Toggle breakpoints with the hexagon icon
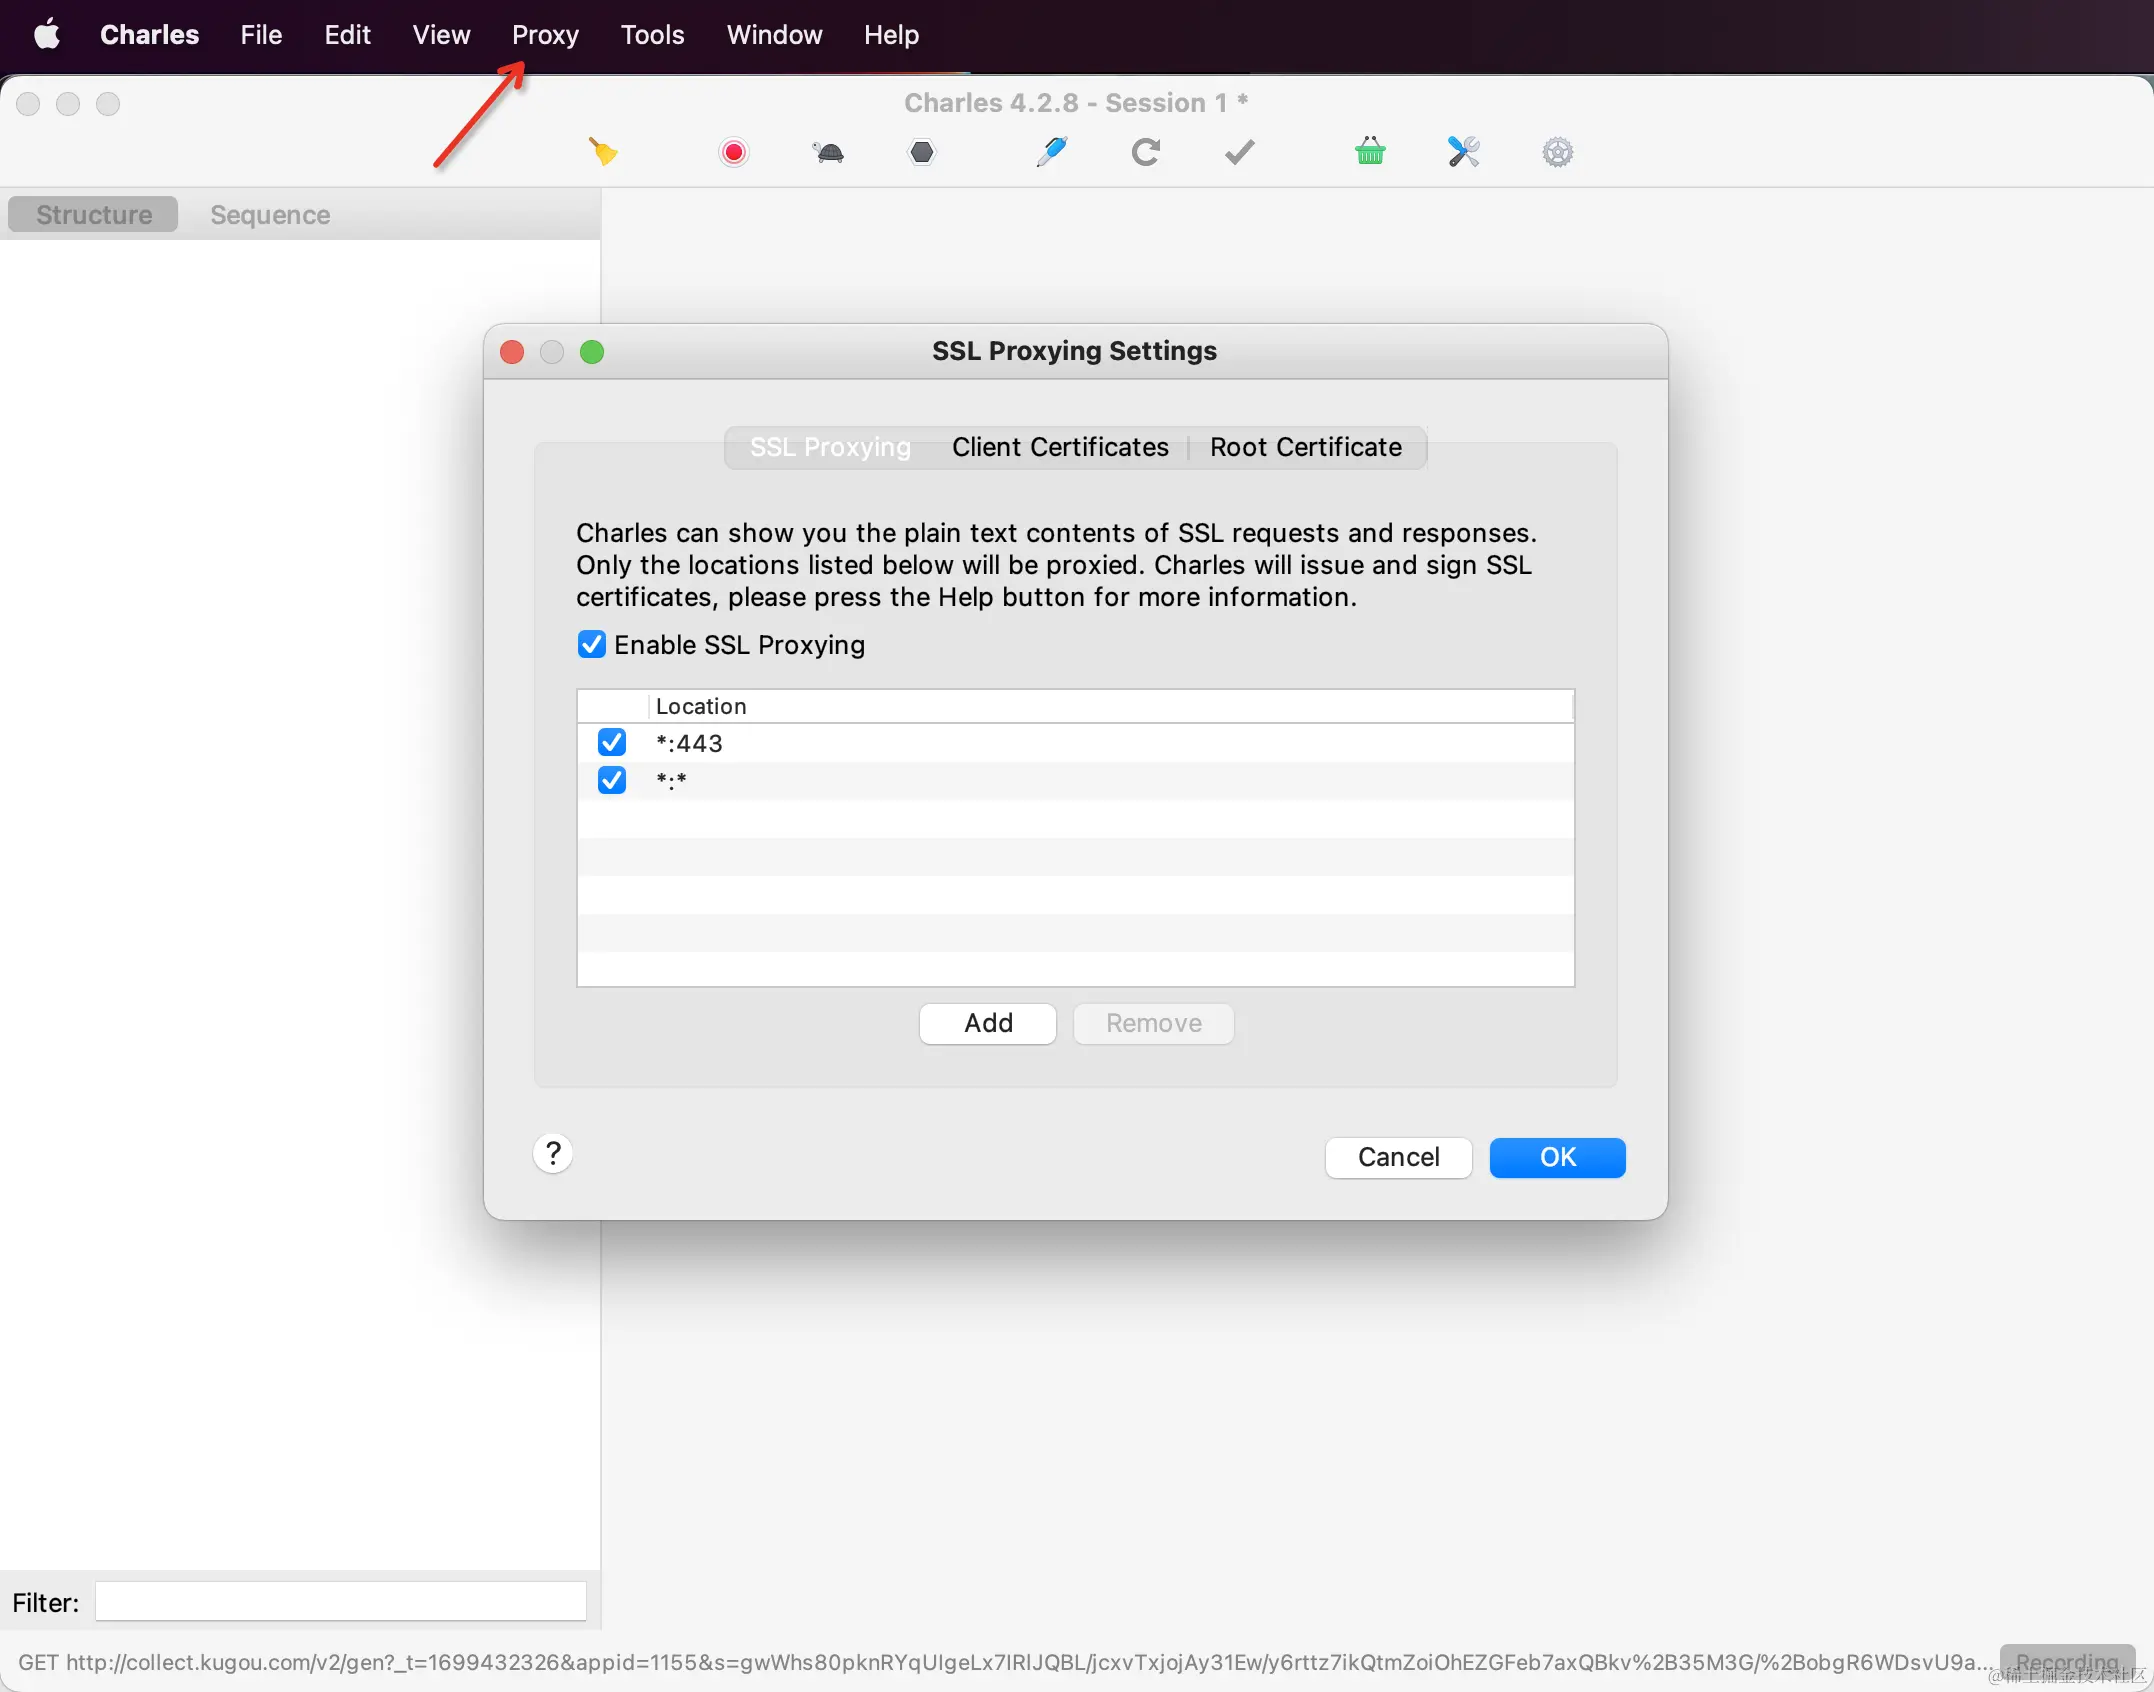Screen dimensions: 2154x1692 [x=922, y=152]
